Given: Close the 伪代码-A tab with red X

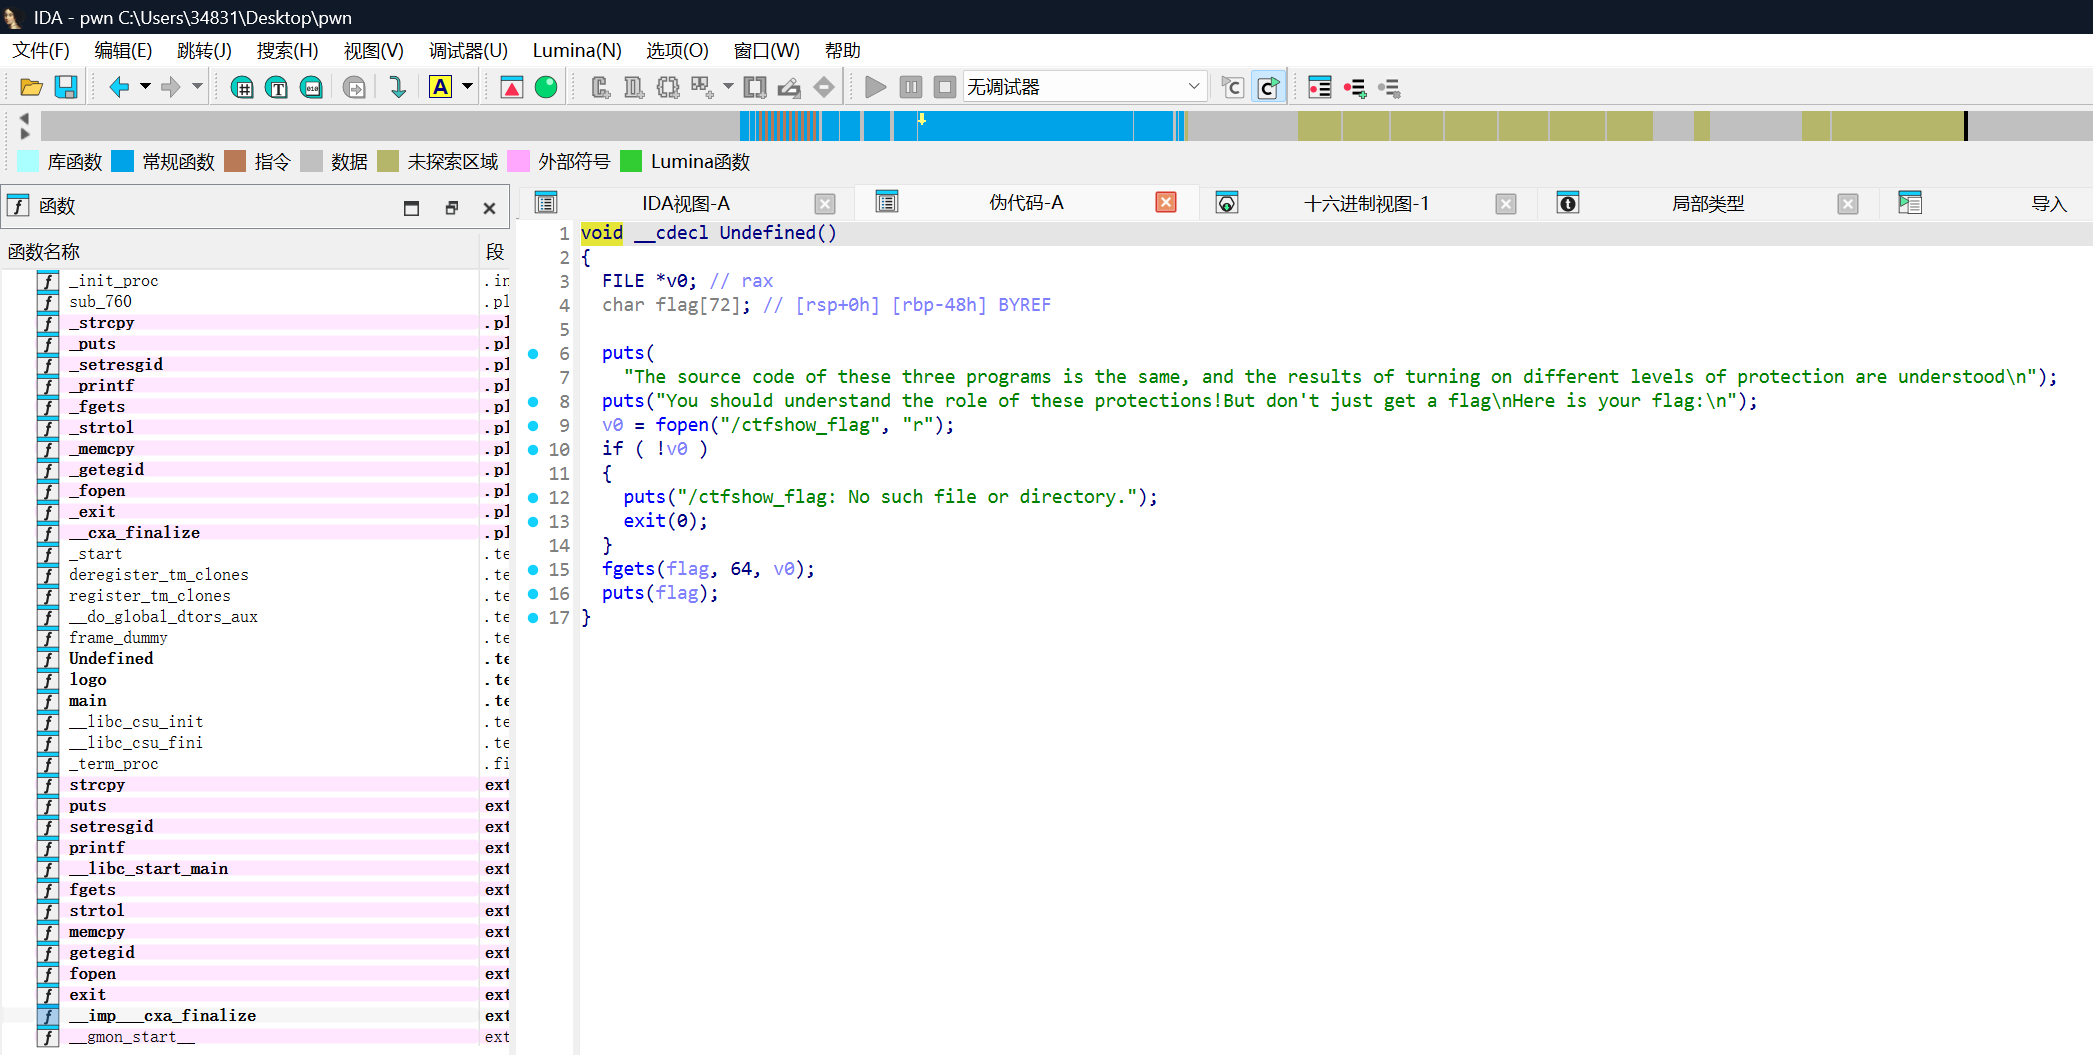Looking at the screenshot, I should click(x=1166, y=203).
